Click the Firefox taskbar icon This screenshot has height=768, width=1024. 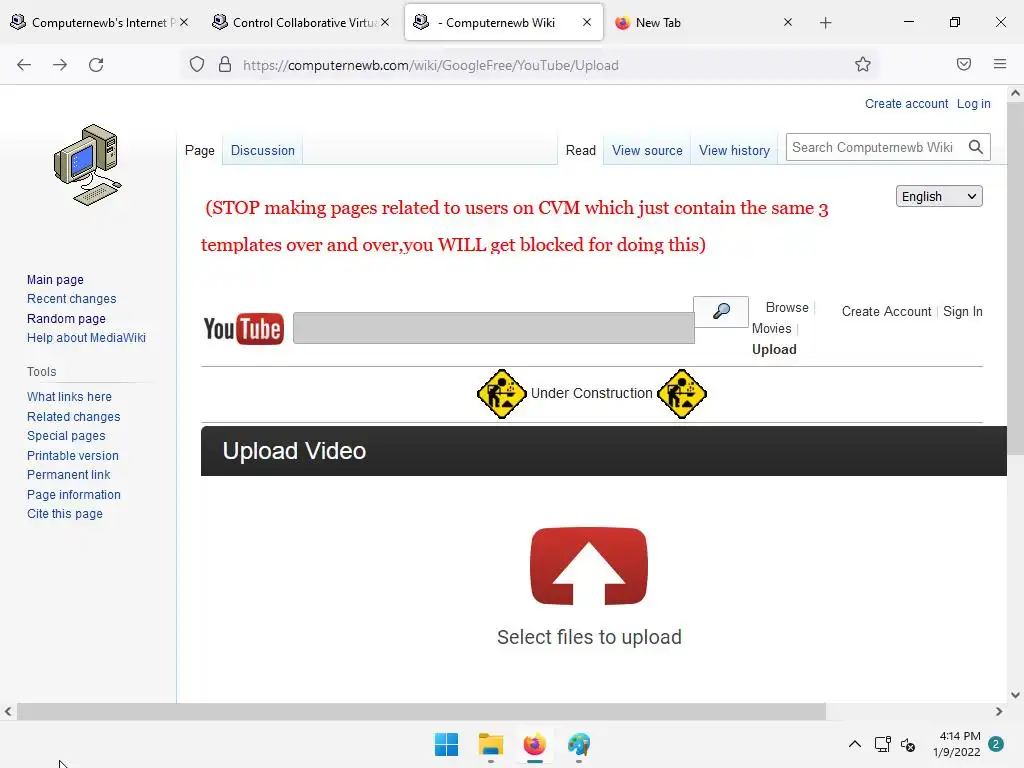(535, 744)
